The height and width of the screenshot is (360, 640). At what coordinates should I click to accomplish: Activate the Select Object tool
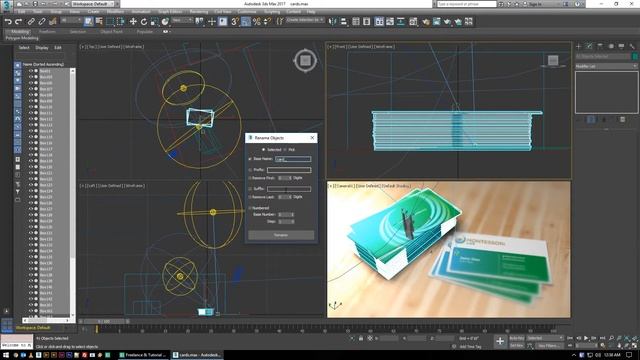pos(89,21)
